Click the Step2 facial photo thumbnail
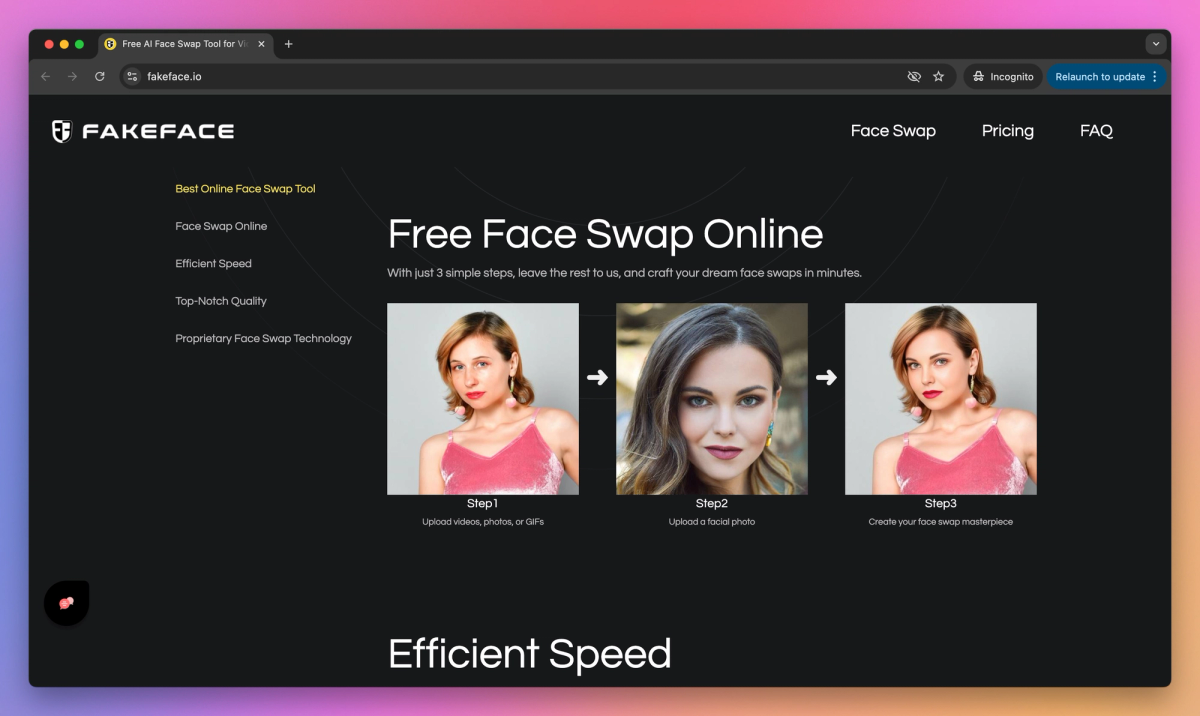The width and height of the screenshot is (1200, 716). 712,399
